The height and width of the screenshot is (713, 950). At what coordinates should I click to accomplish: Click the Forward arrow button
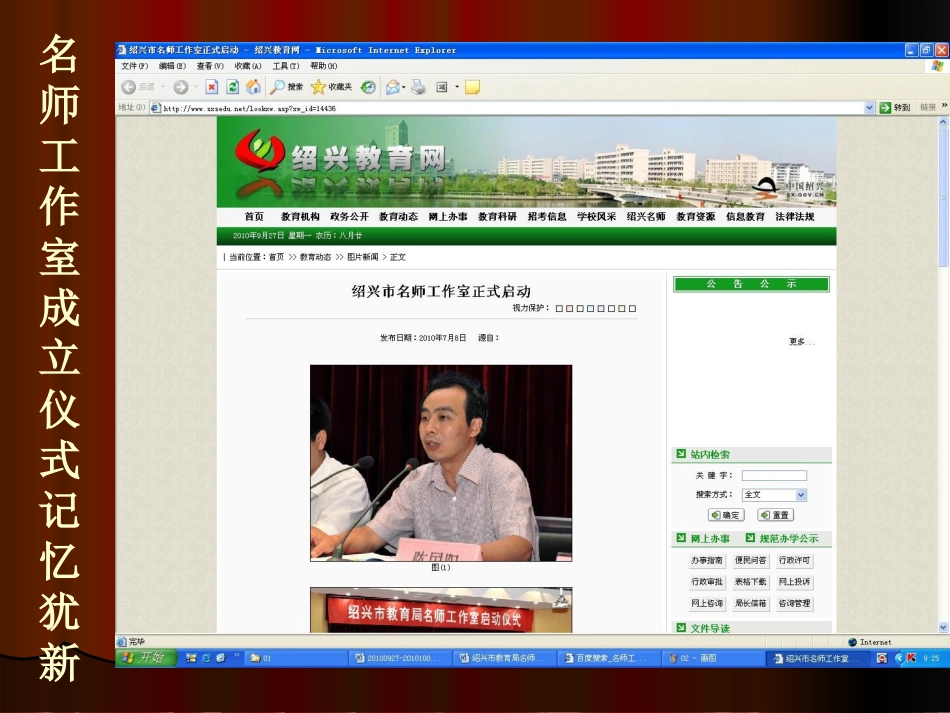point(181,87)
